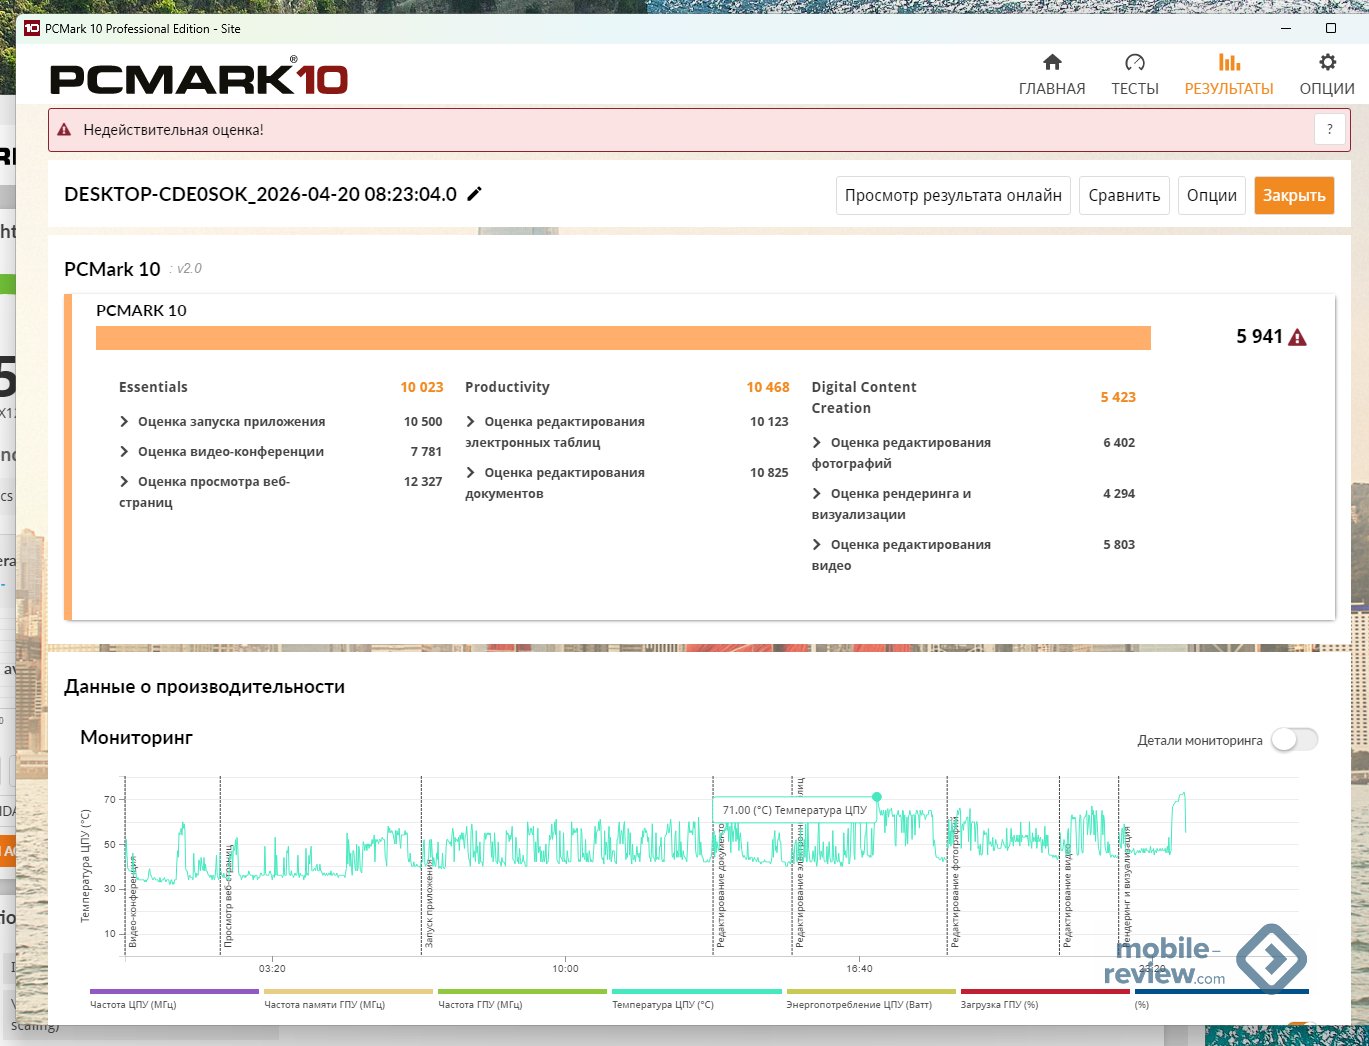Expand Оценка редактирования видео row

(x=818, y=545)
